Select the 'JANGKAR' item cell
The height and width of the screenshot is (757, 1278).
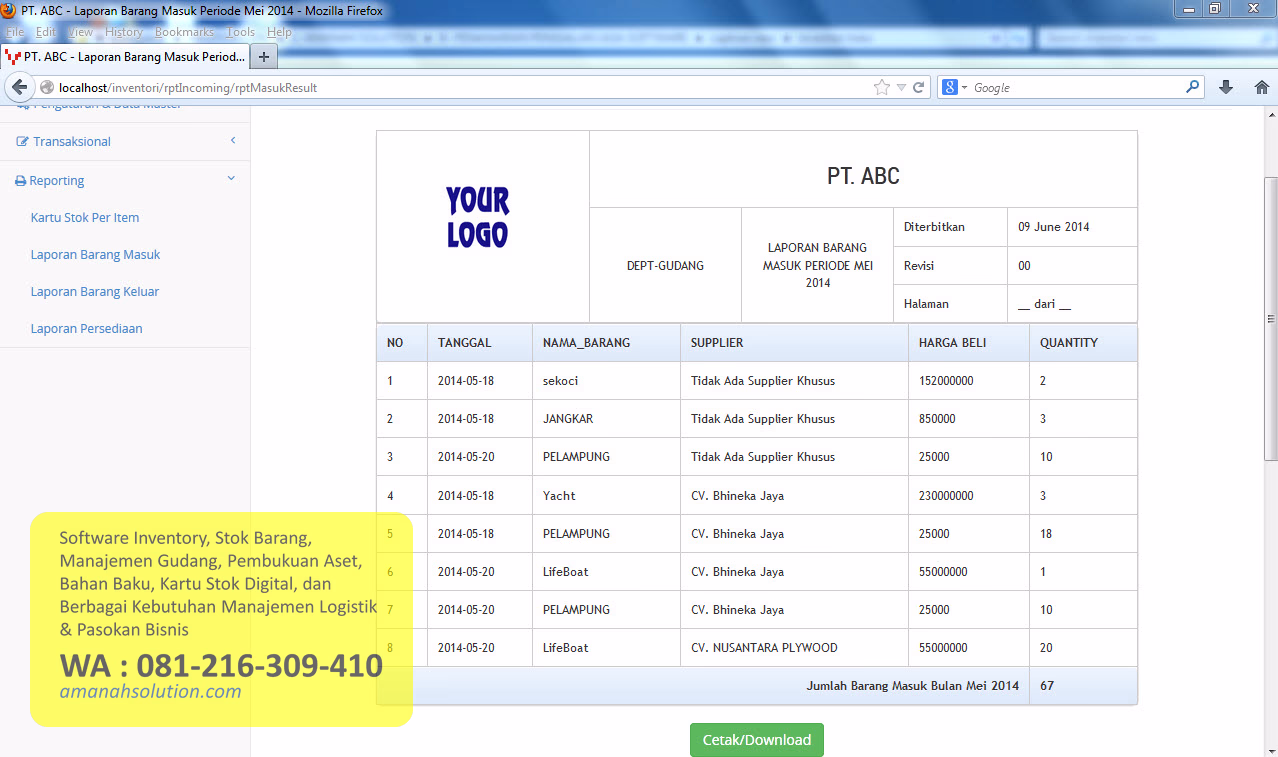point(606,419)
